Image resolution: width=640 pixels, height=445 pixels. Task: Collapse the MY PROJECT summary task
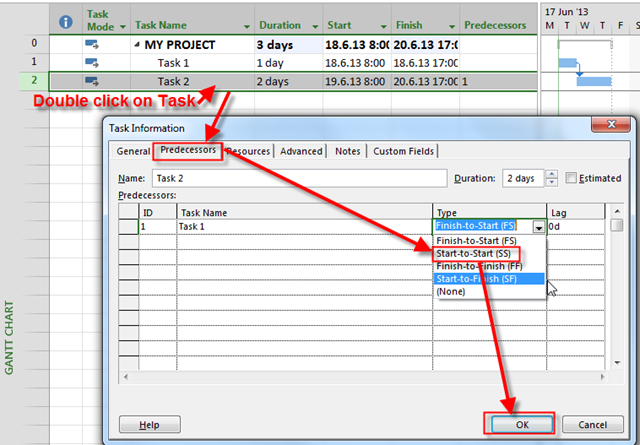pyautogui.click(x=136, y=45)
